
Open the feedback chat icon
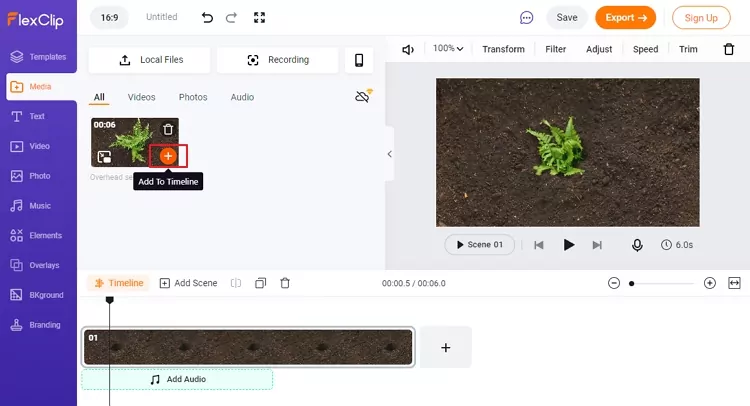[526, 18]
